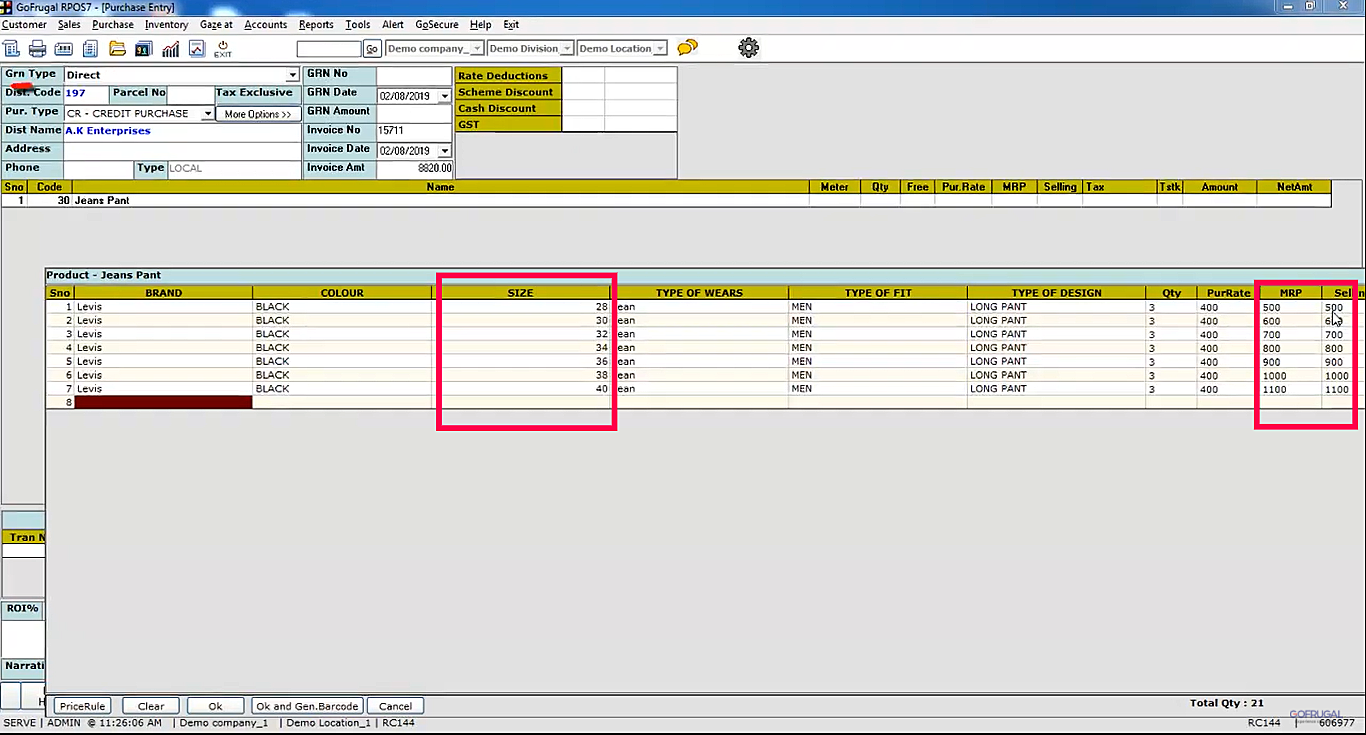Image resolution: width=1366 pixels, height=735 pixels.
Task: Open the Reports menu
Action: click(316, 24)
